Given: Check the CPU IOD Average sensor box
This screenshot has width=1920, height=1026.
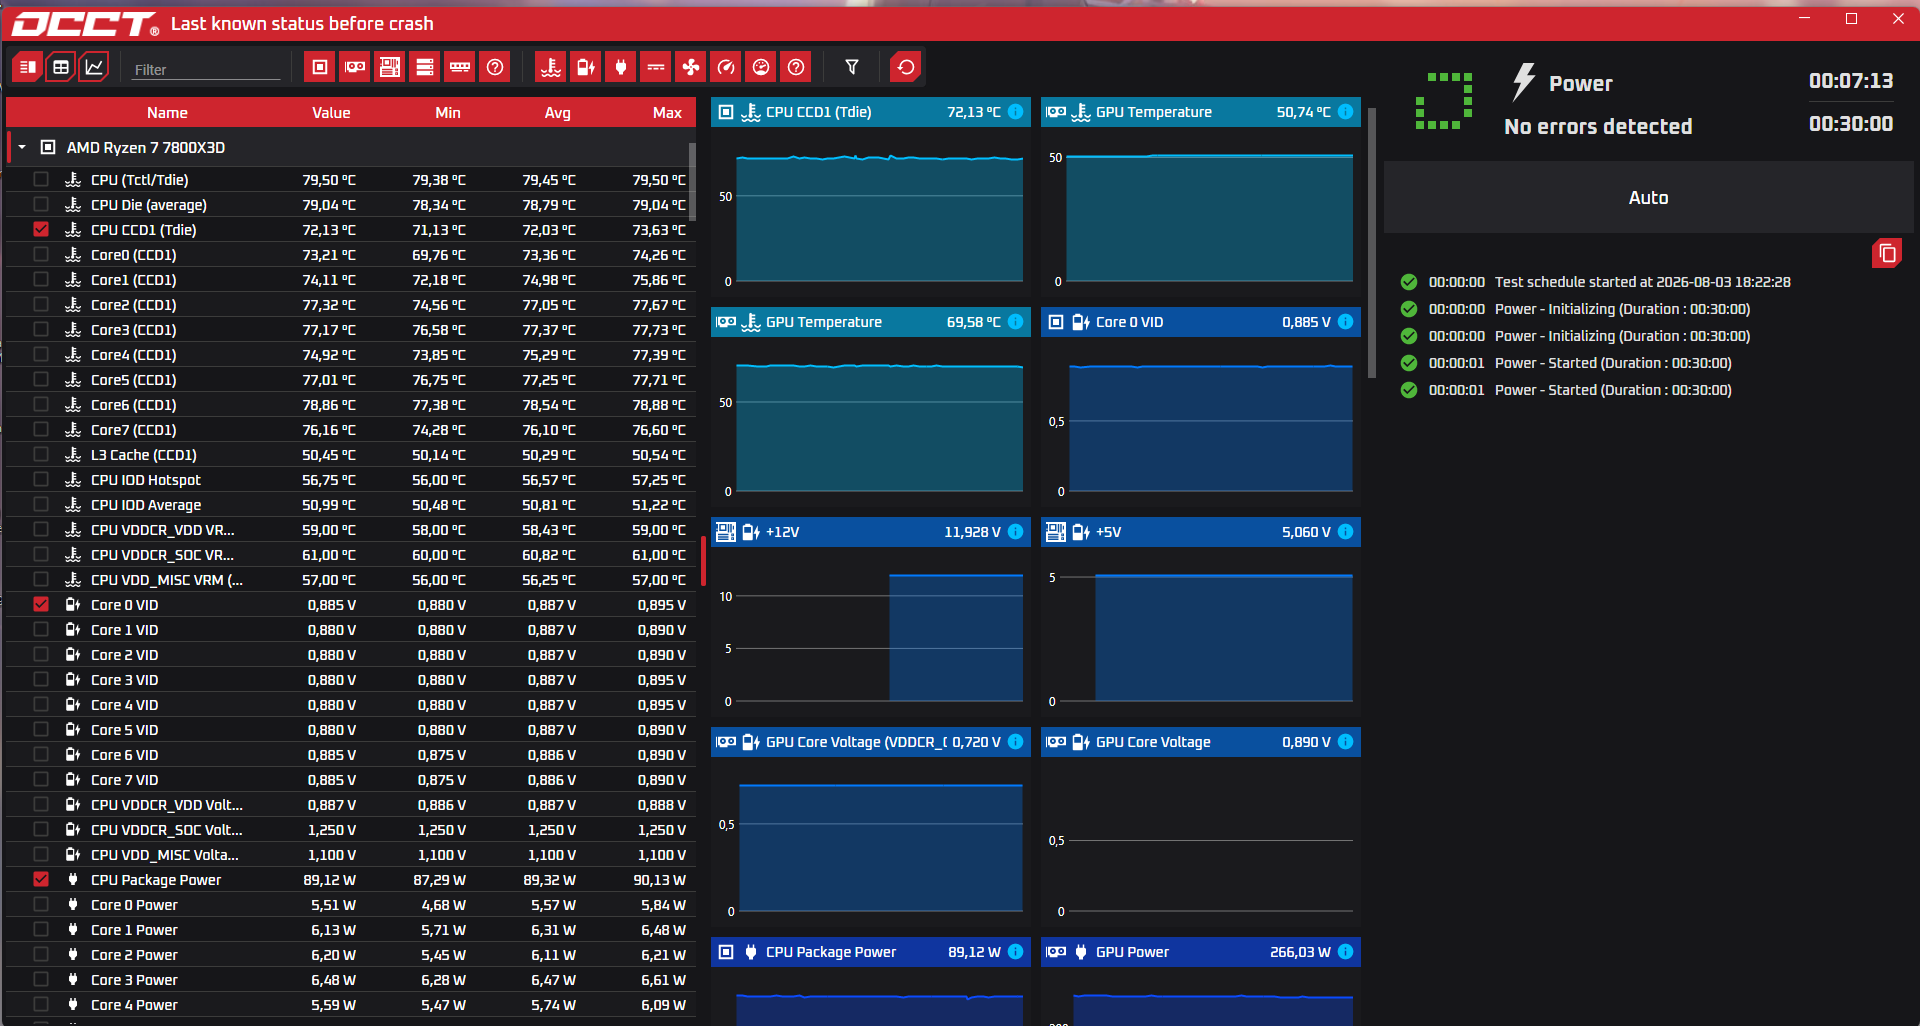Looking at the screenshot, I should (x=41, y=504).
